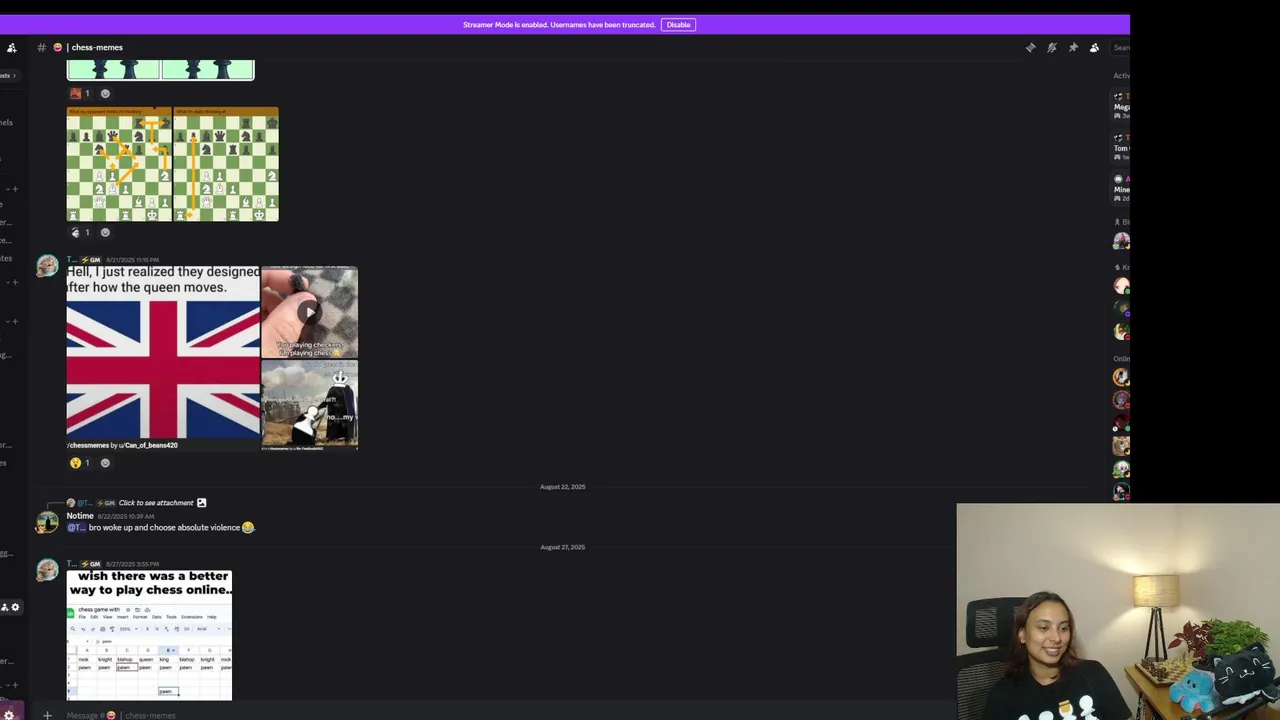Toggle the surprised face reaction
Viewport: 1280px width, 720px height.
click(80, 463)
